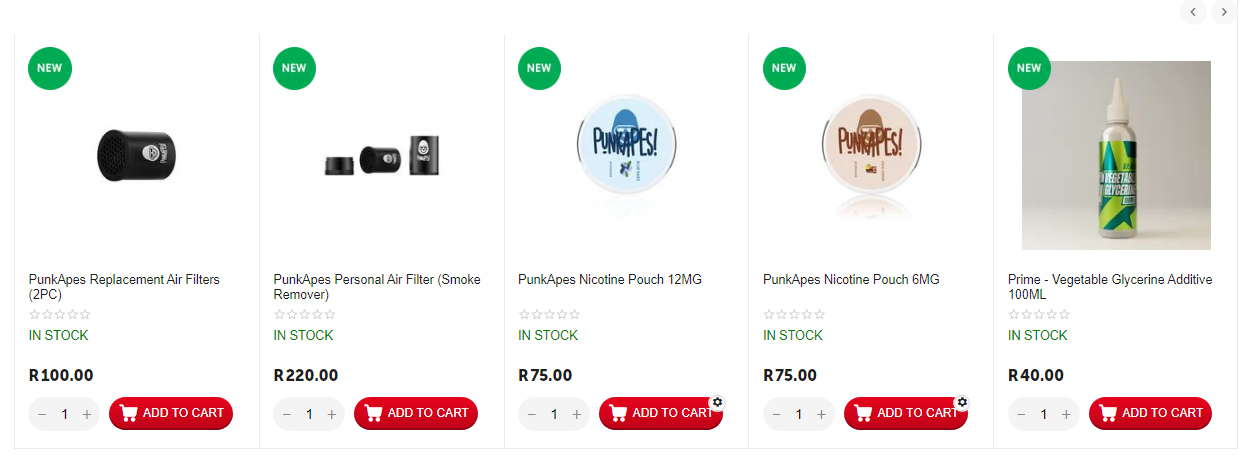
Task: Add Replacement Air Filters to cart
Action: [171, 413]
